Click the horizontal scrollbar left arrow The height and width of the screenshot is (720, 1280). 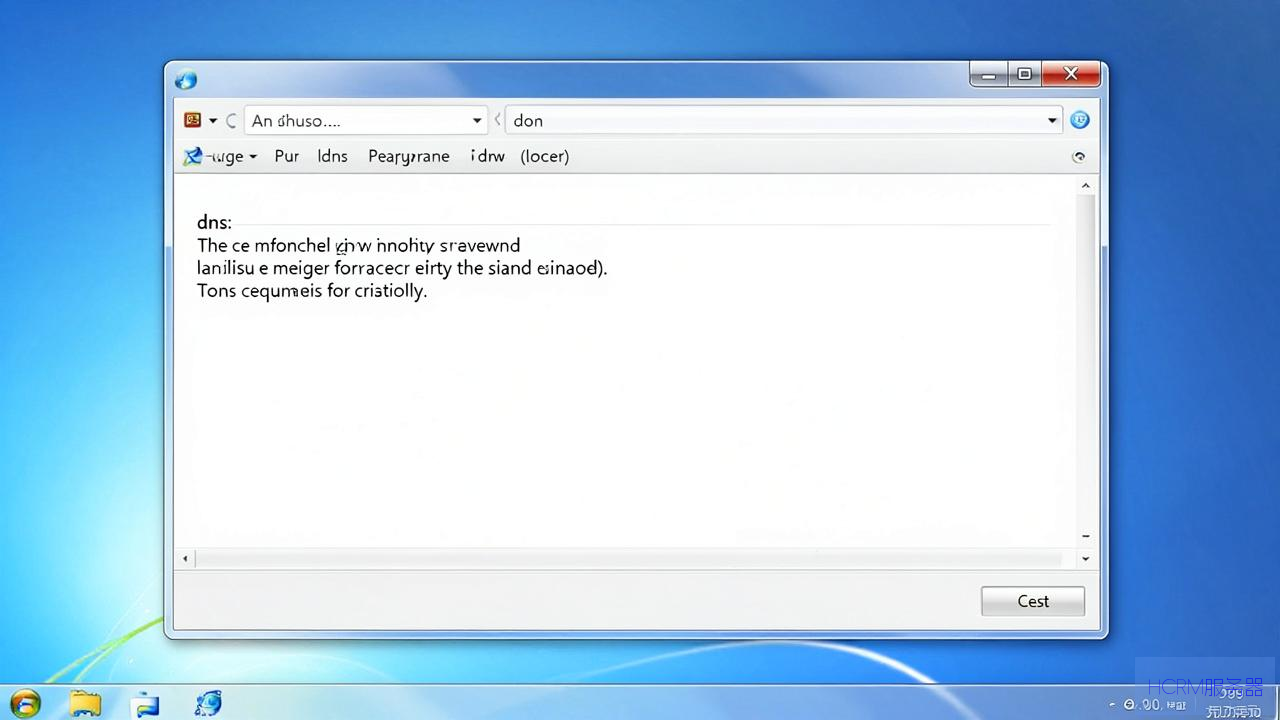(x=185, y=559)
